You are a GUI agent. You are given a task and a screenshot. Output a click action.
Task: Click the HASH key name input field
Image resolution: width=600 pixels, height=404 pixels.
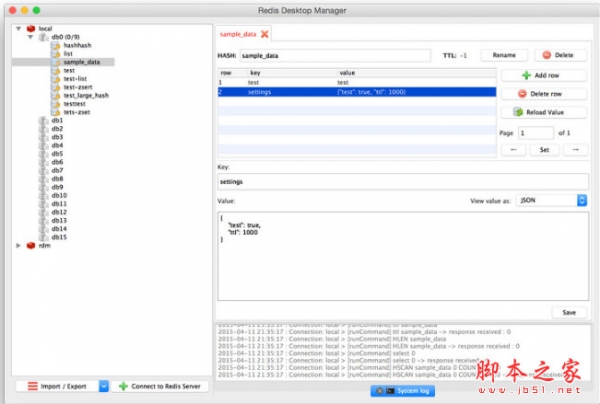(x=335, y=55)
